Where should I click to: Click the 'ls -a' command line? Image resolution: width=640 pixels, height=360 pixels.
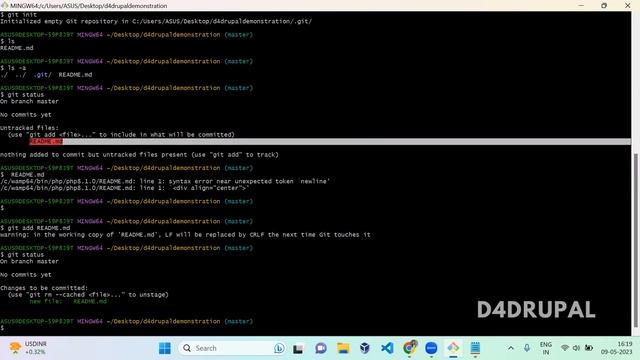point(13,68)
